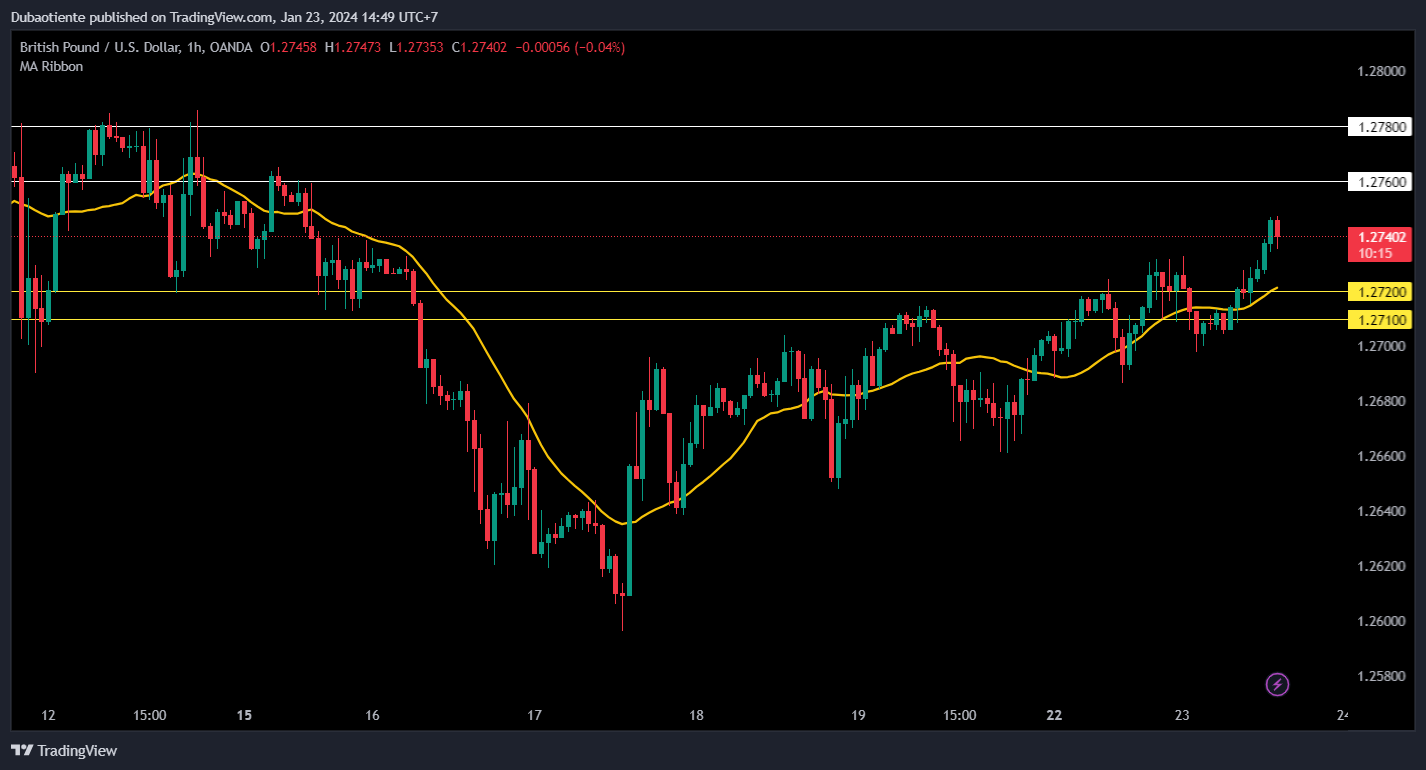Viewport: 1426px width, 770px height.
Task: Click the OANDA source label in the chart header
Action: coord(232,47)
